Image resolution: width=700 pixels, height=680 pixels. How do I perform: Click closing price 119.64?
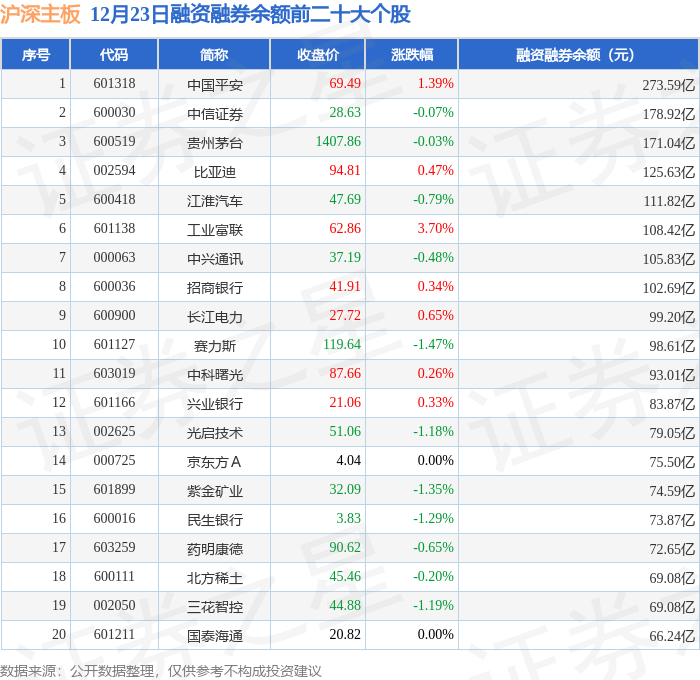click(x=342, y=345)
